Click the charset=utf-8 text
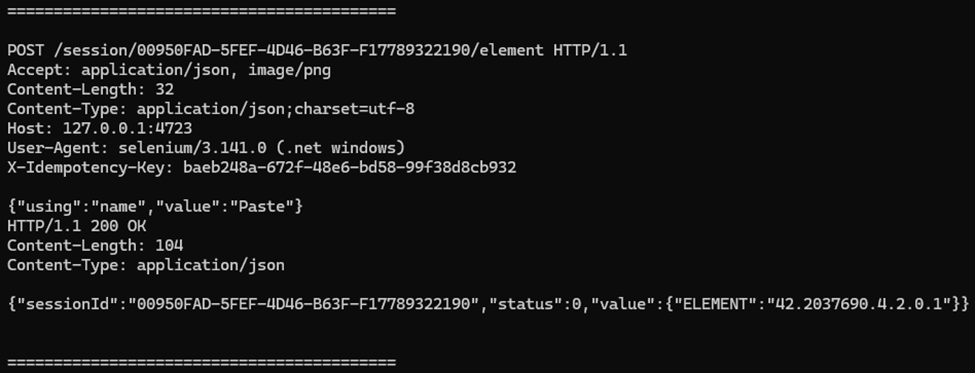Image resolution: width=975 pixels, height=373 pixels. [x=354, y=109]
